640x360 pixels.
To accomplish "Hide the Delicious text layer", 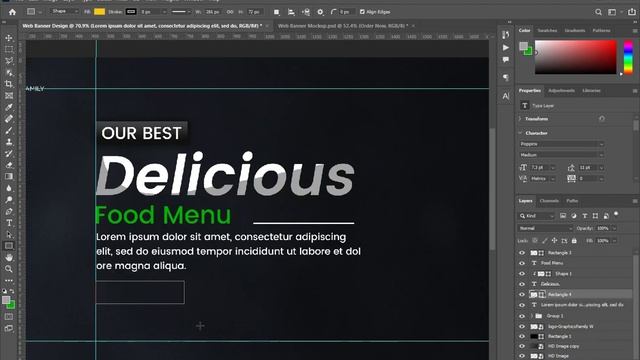I will 522,284.
